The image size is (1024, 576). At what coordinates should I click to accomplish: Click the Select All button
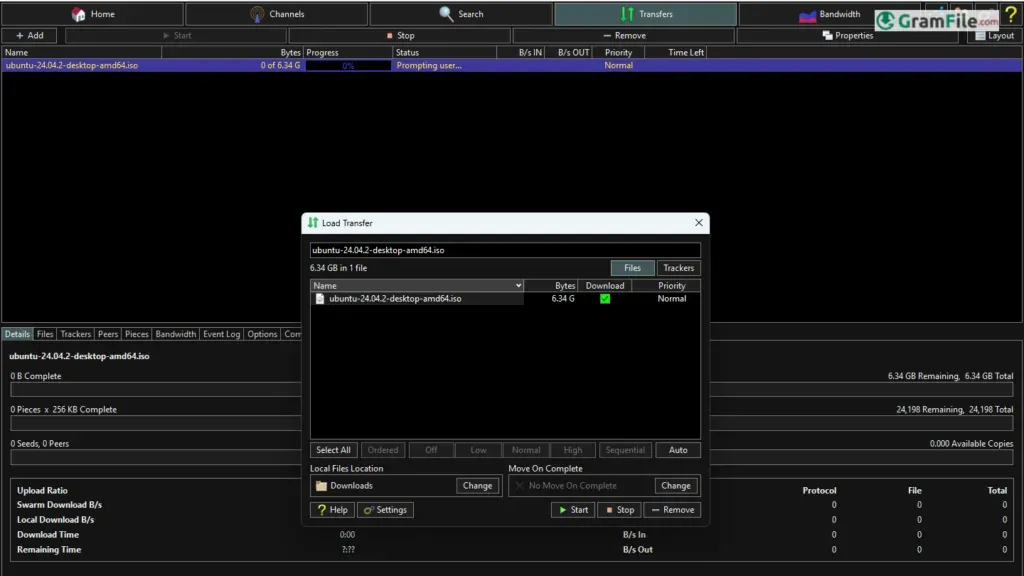[x=333, y=450]
